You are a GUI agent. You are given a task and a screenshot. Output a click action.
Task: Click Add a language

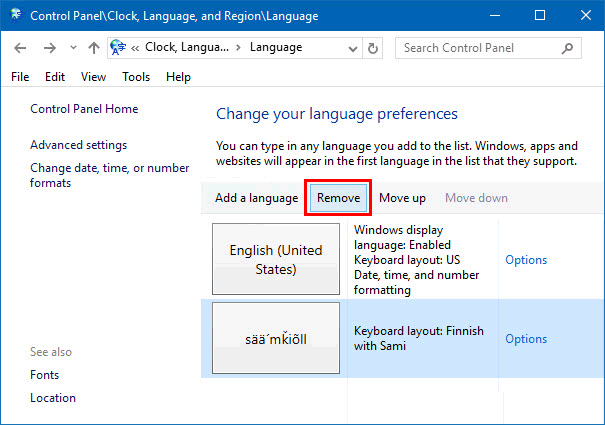[x=256, y=198]
